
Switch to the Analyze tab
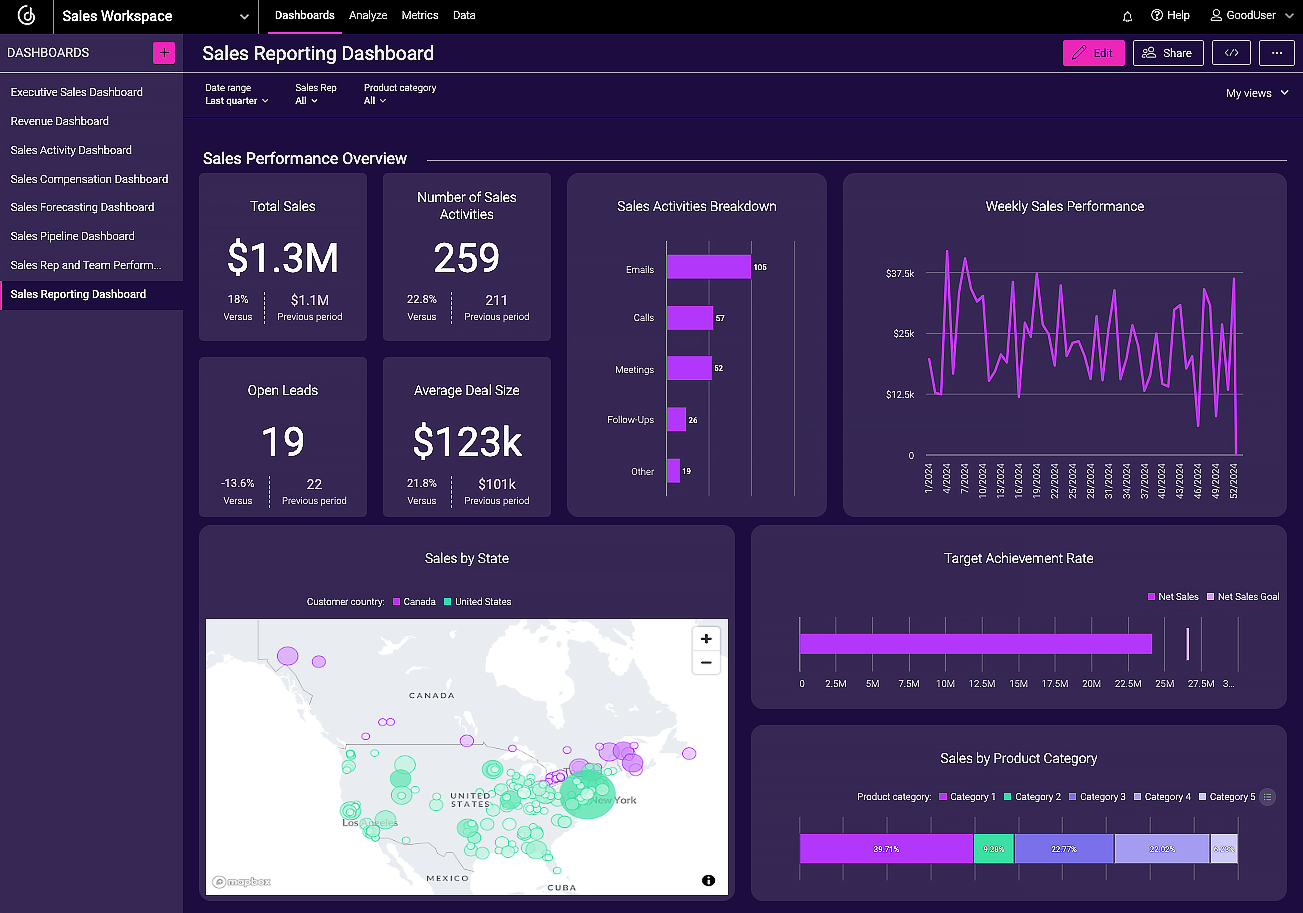tap(368, 15)
